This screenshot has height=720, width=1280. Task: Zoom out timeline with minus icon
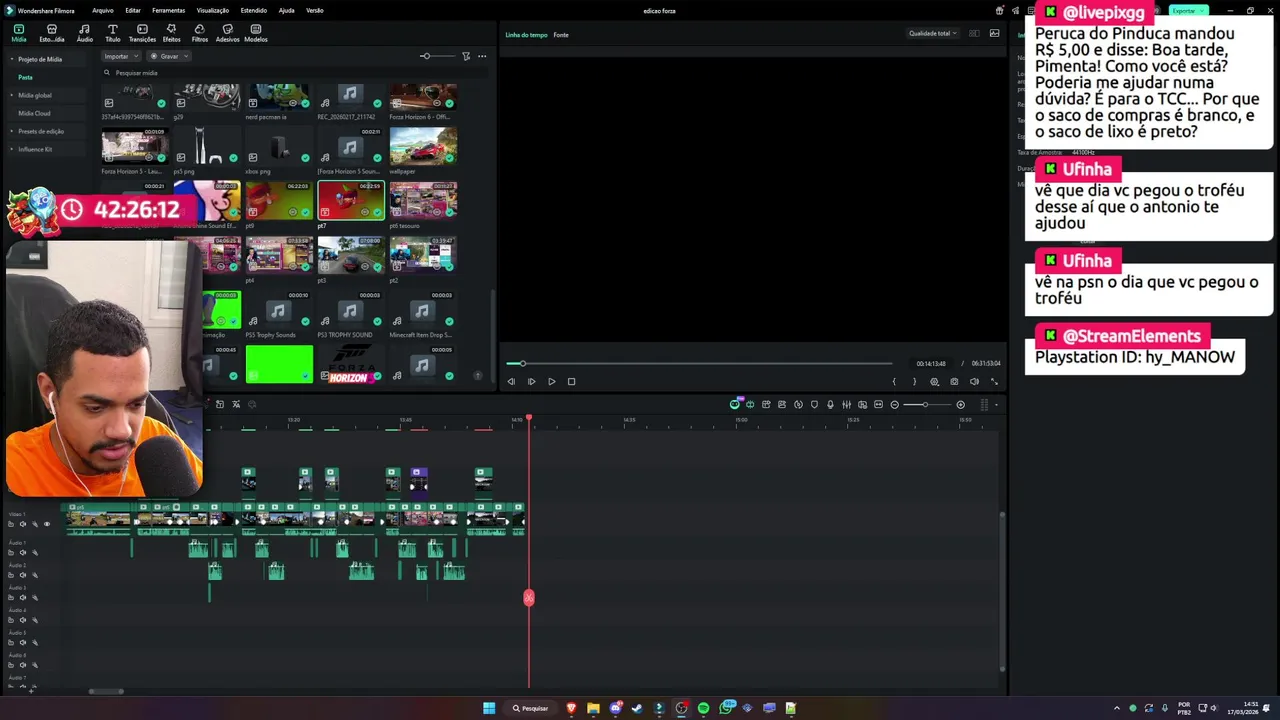(895, 404)
